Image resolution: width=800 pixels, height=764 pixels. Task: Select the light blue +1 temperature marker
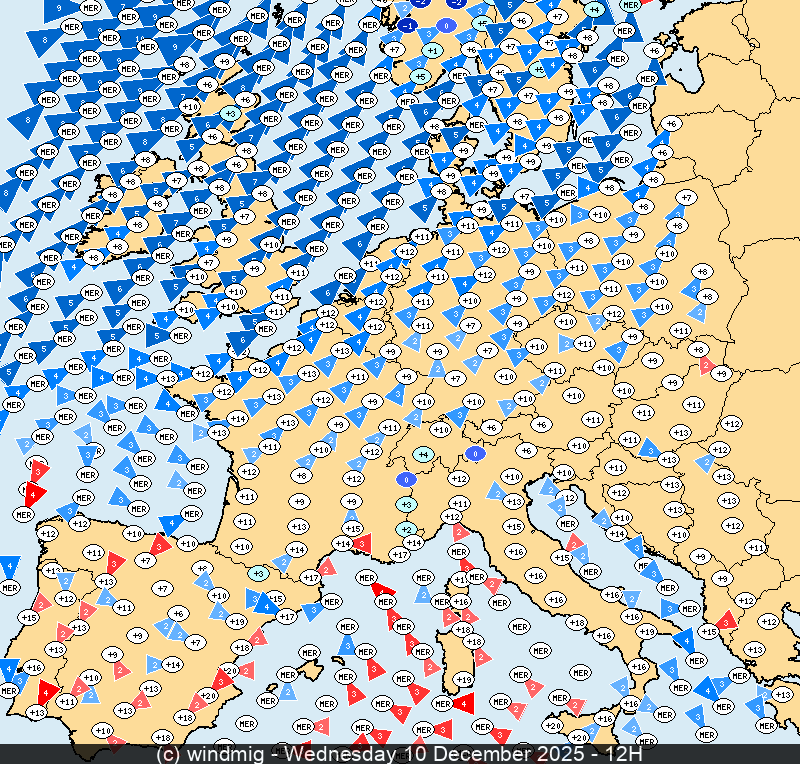pos(432,50)
